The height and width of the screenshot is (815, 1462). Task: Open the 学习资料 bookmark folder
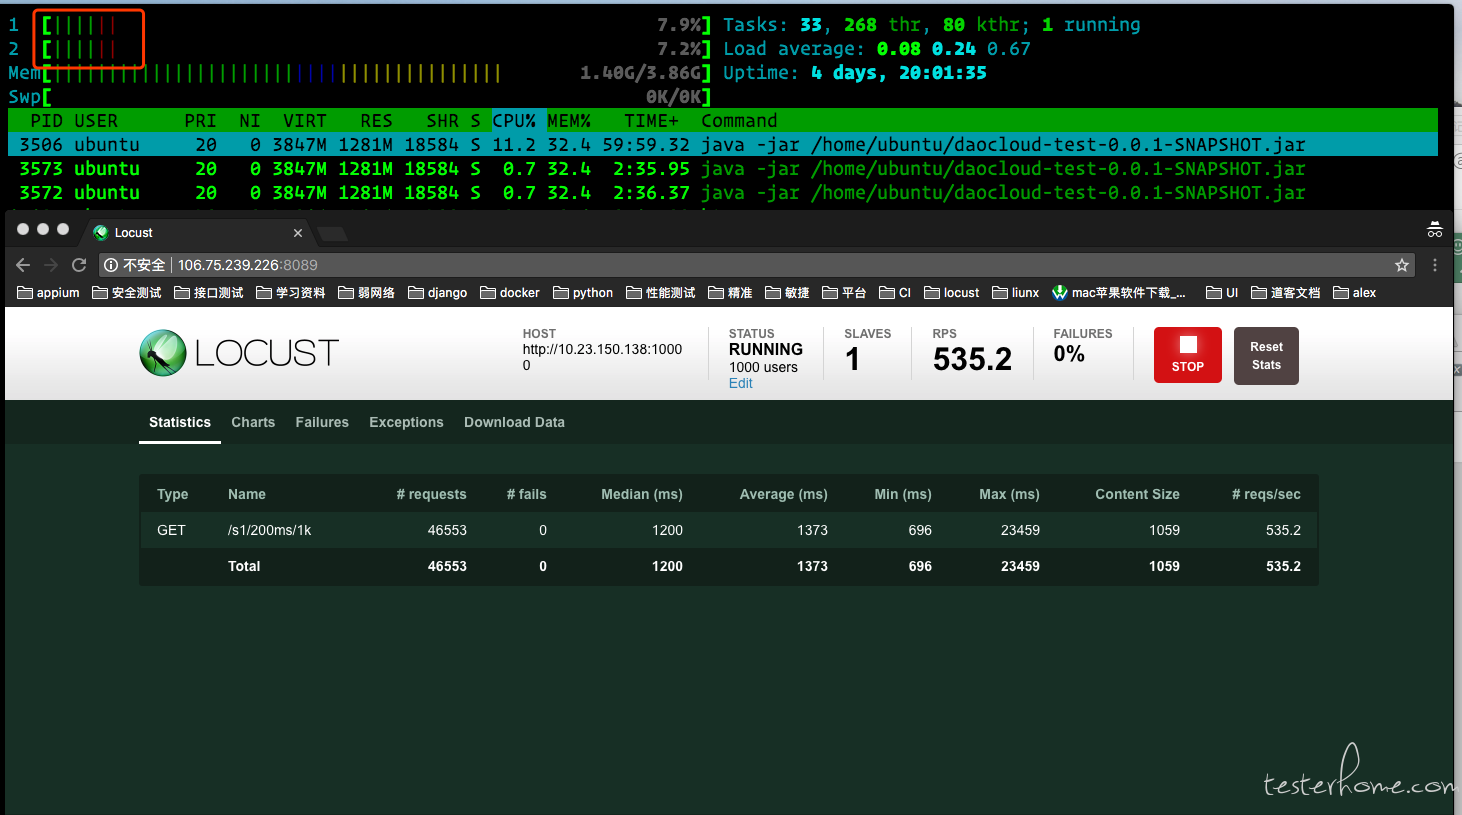tap(291, 293)
